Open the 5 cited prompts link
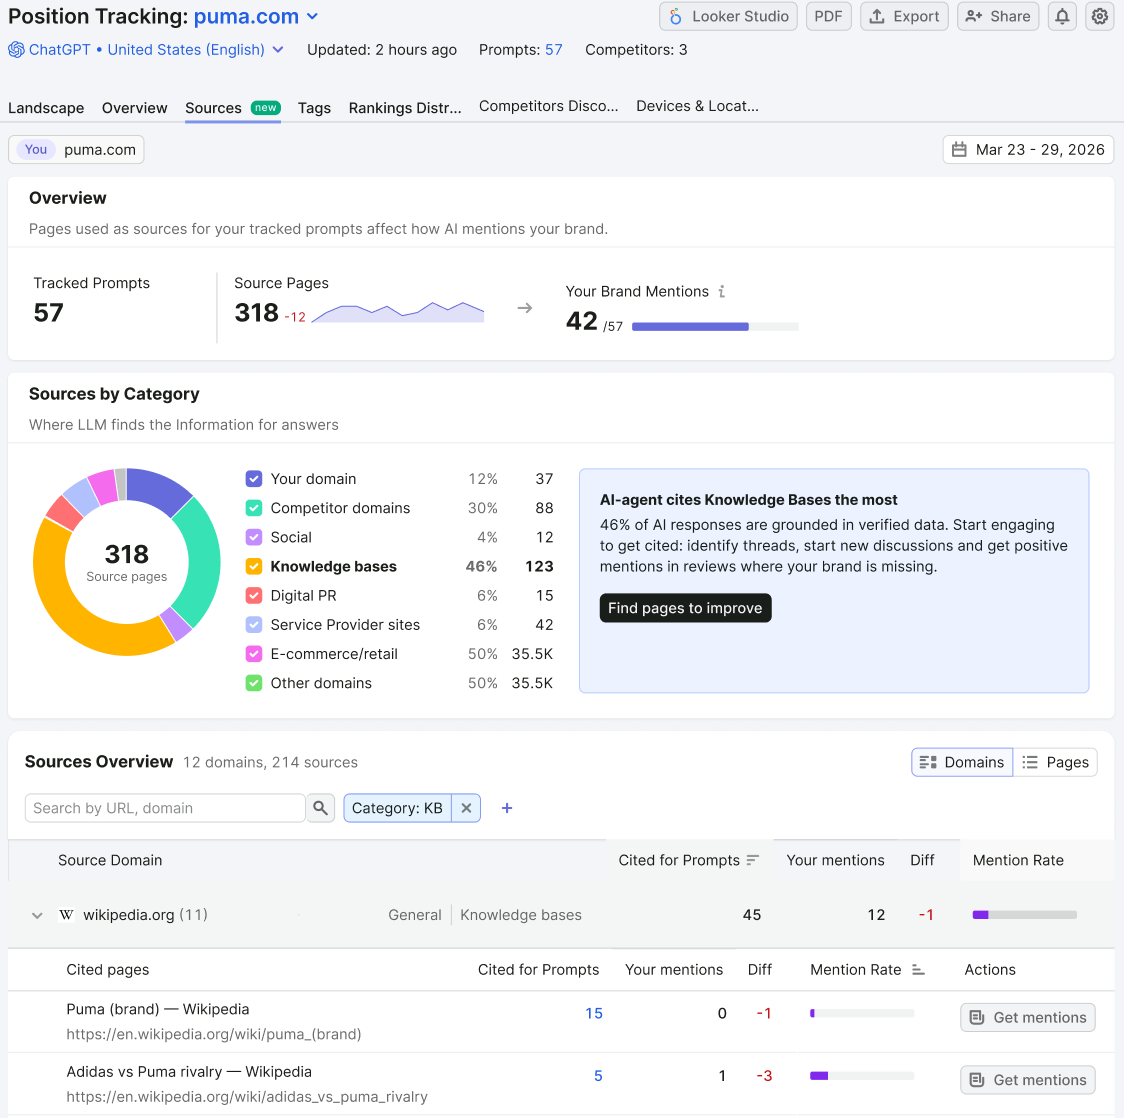The image size is (1124, 1118). pyautogui.click(x=598, y=1076)
